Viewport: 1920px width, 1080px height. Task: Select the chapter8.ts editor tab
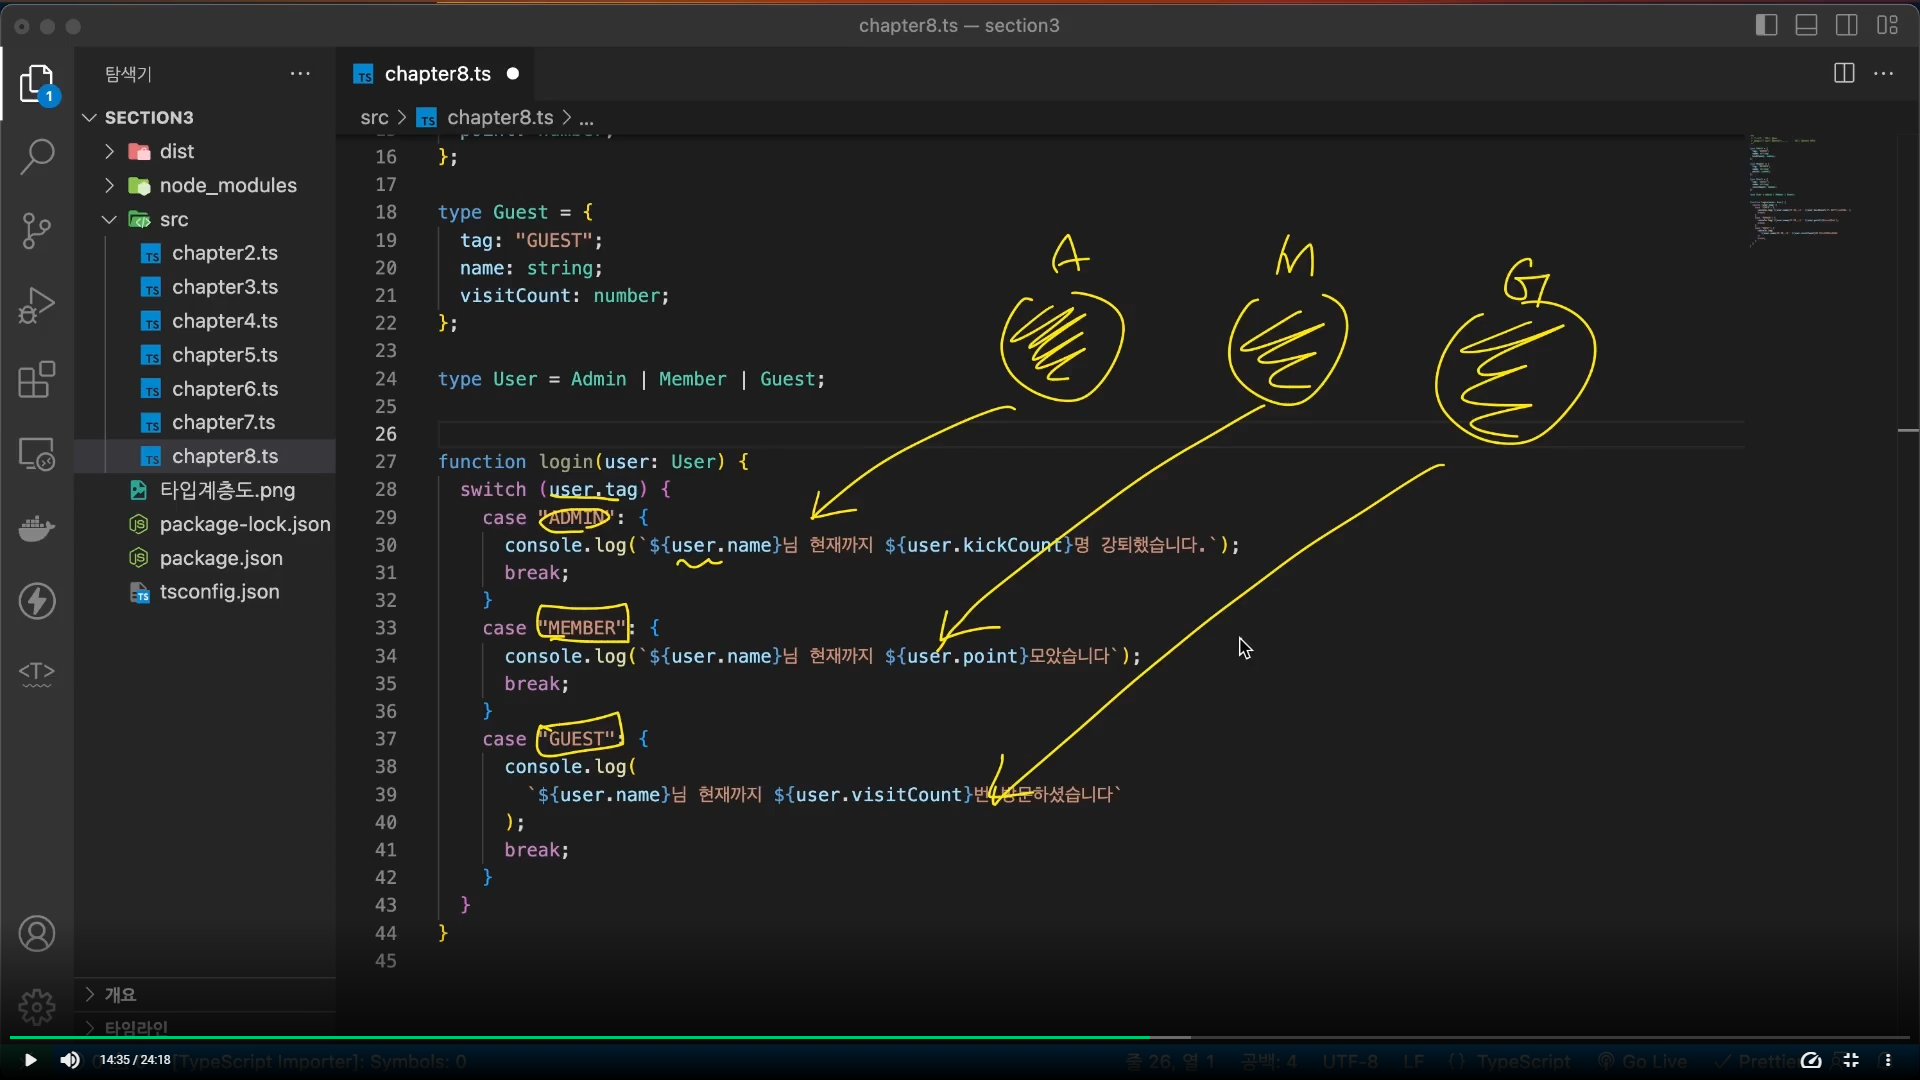click(437, 74)
